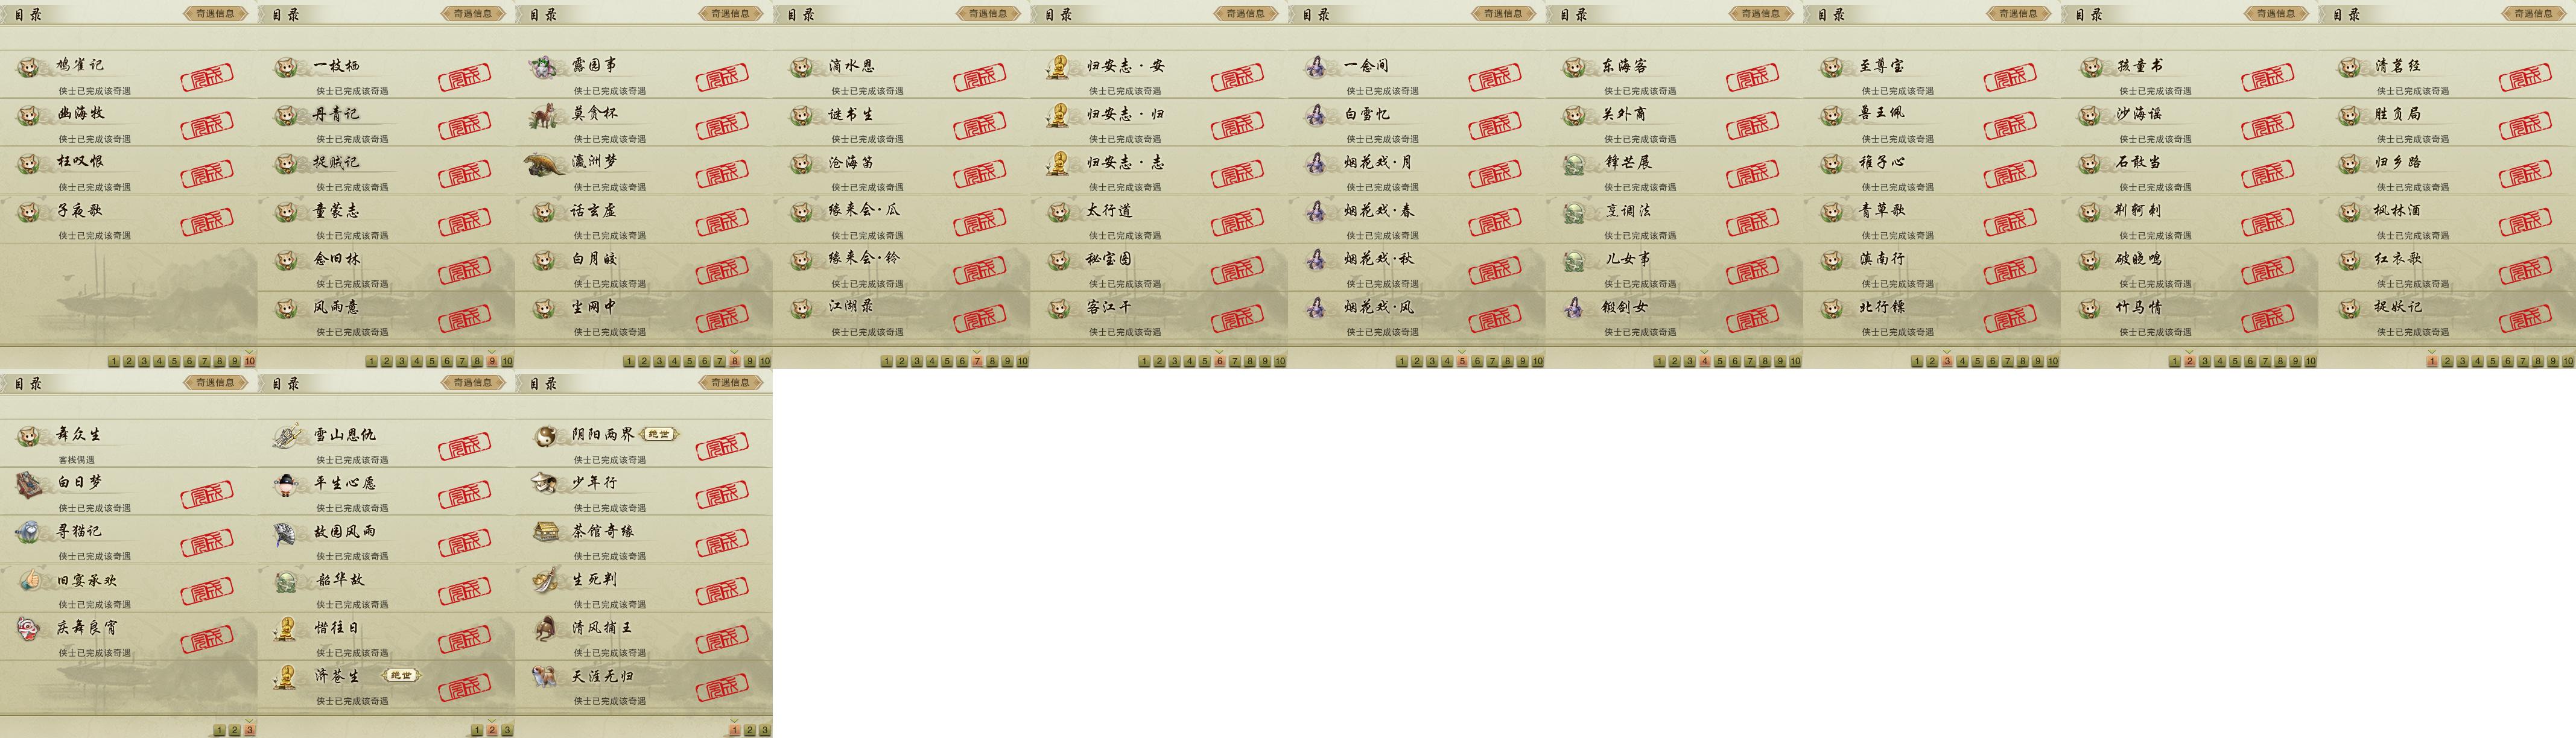Click the 绝世 badge next to 阴阳两界
The width and height of the screenshot is (2576, 738).
tap(659, 434)
